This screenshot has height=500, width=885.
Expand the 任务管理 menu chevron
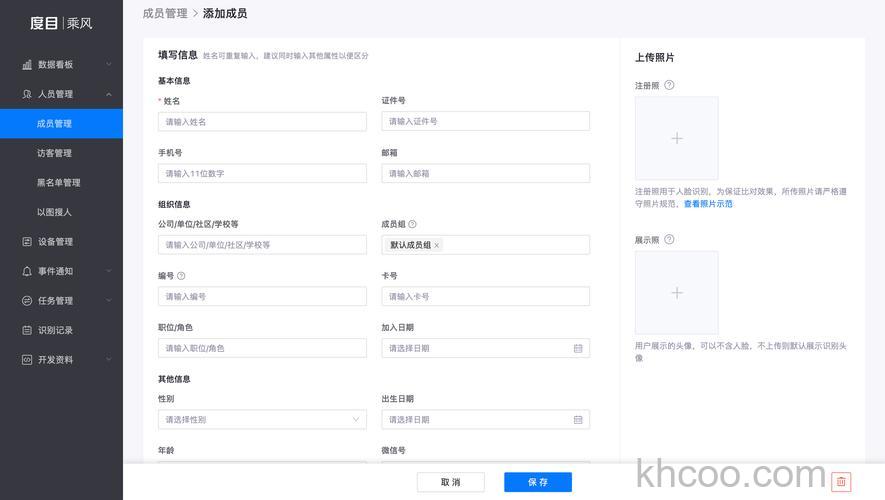pyautogui.click(x=109, y=301)
